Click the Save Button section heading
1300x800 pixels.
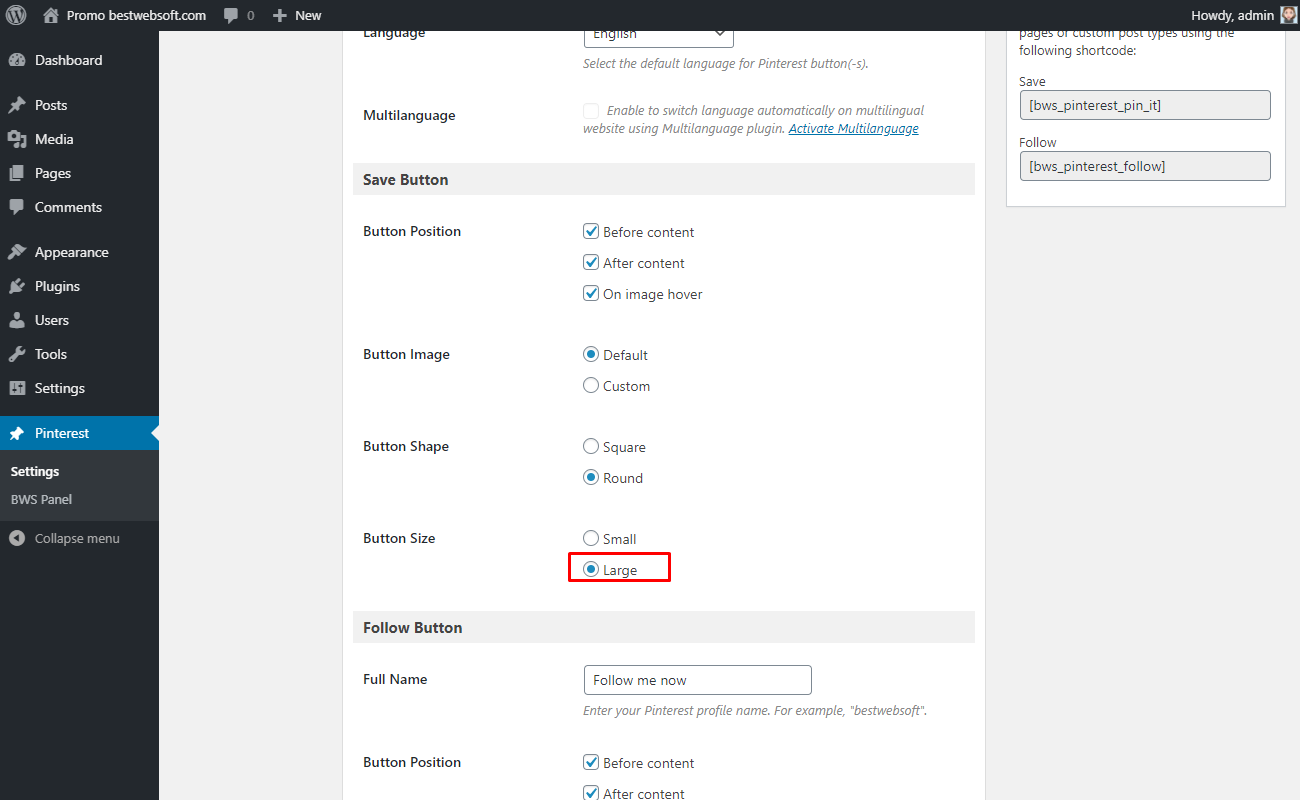tap(406, 180)
